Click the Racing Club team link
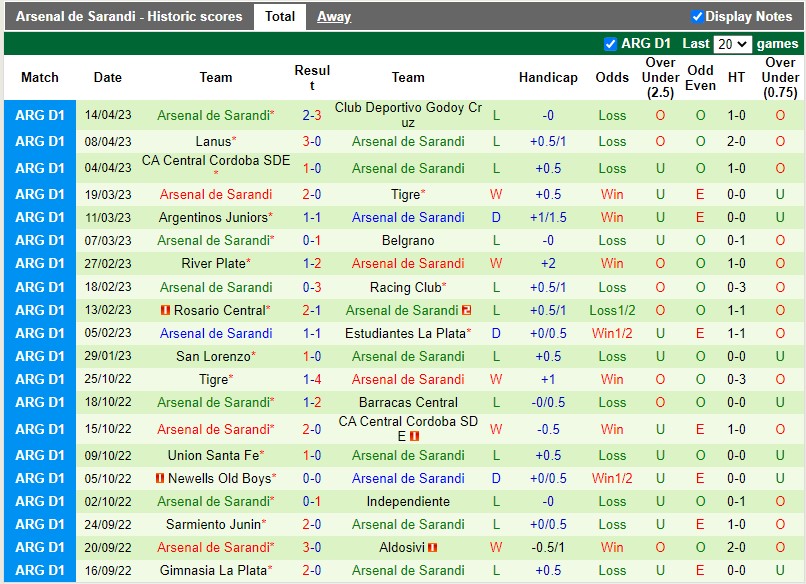The image size is (806, 584). click(x=404, y=287)
